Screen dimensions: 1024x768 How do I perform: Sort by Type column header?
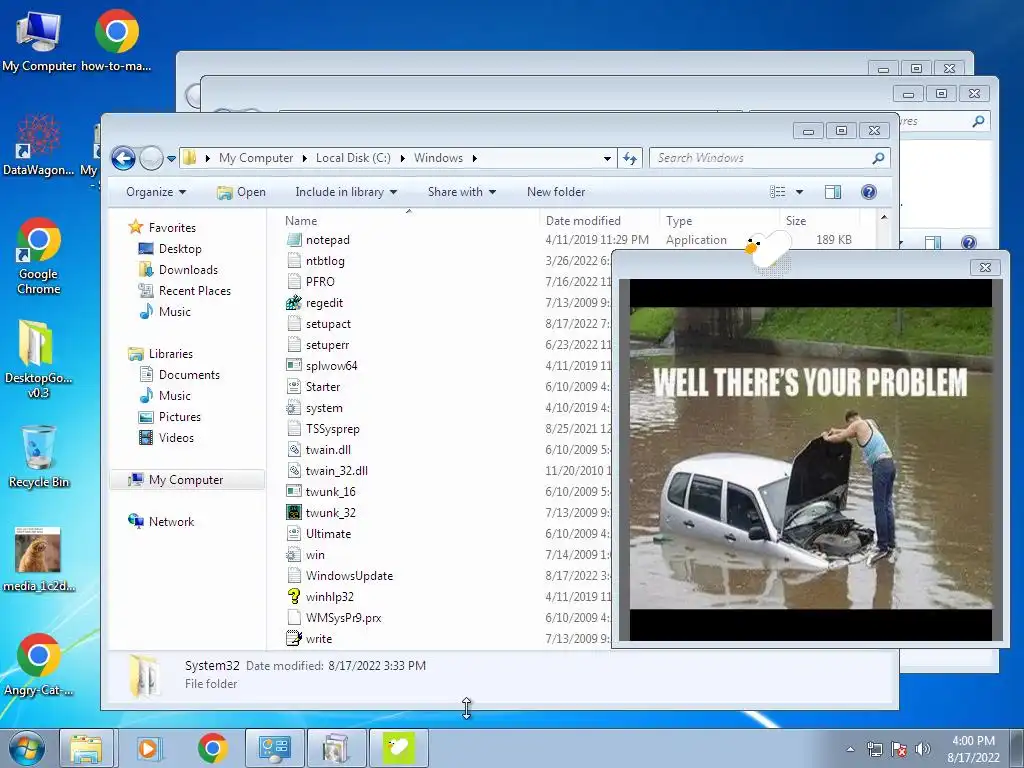point(719,221)
